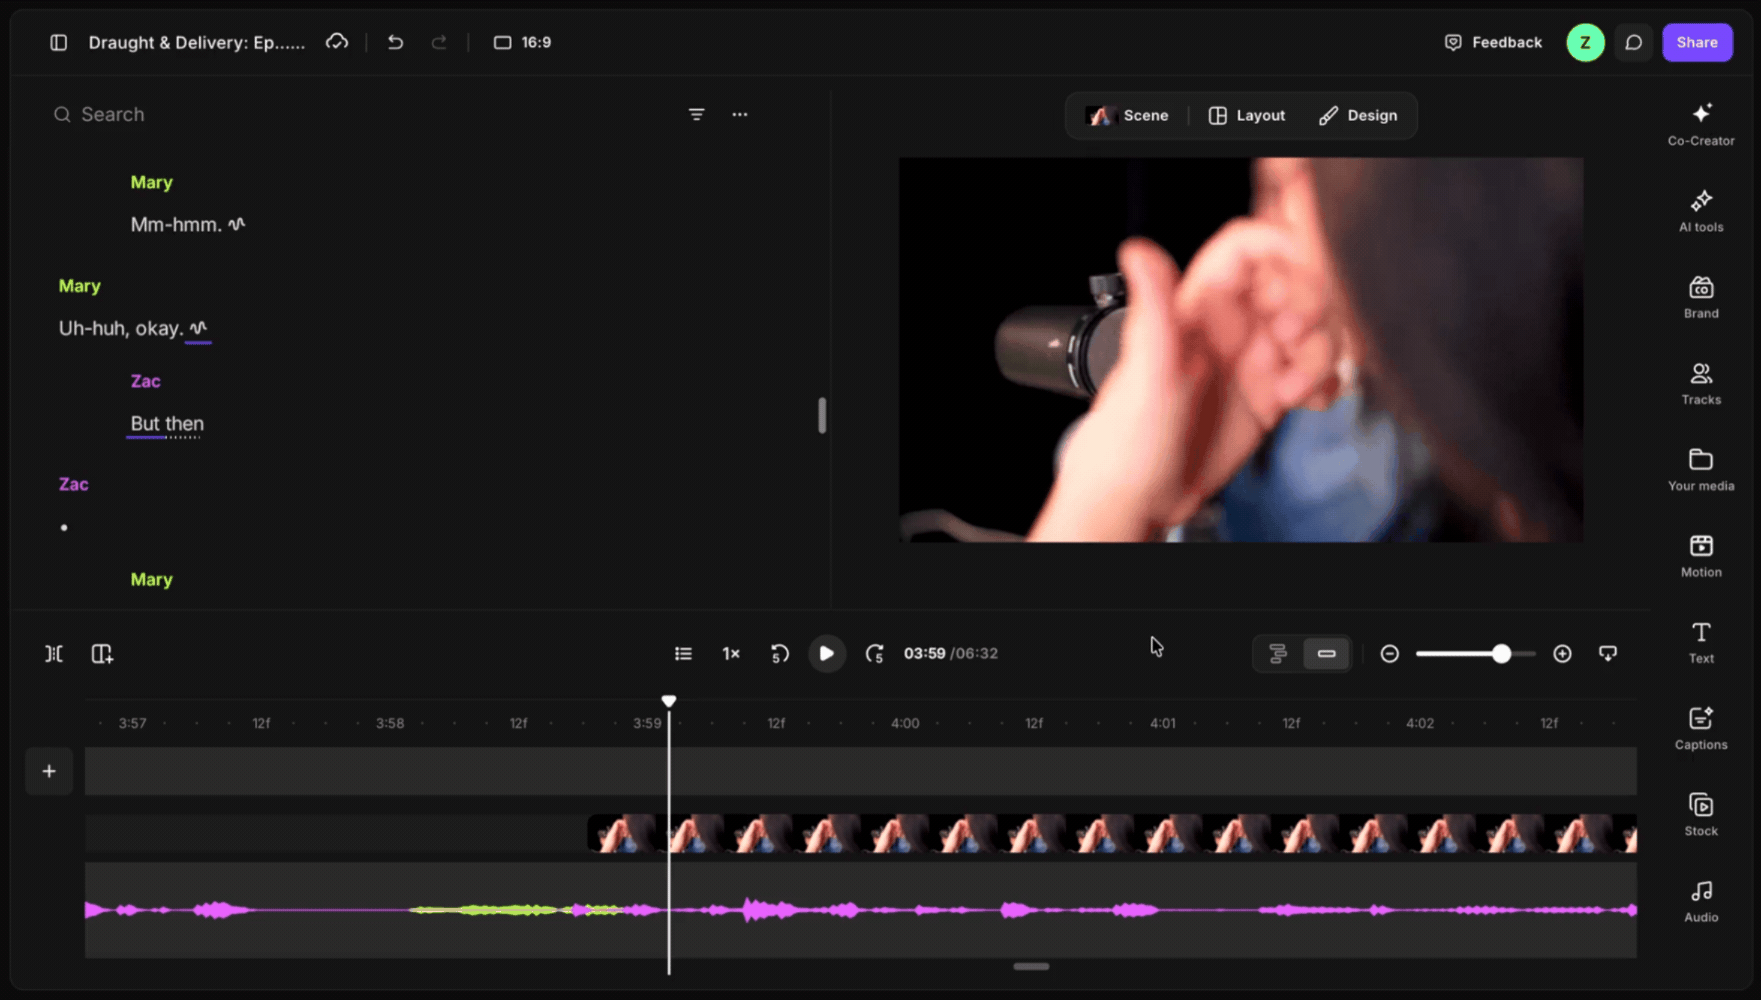Click the video preview canvas
The width and height of the screenshot is (1761, 1000).
click(x=1240, y=349)
